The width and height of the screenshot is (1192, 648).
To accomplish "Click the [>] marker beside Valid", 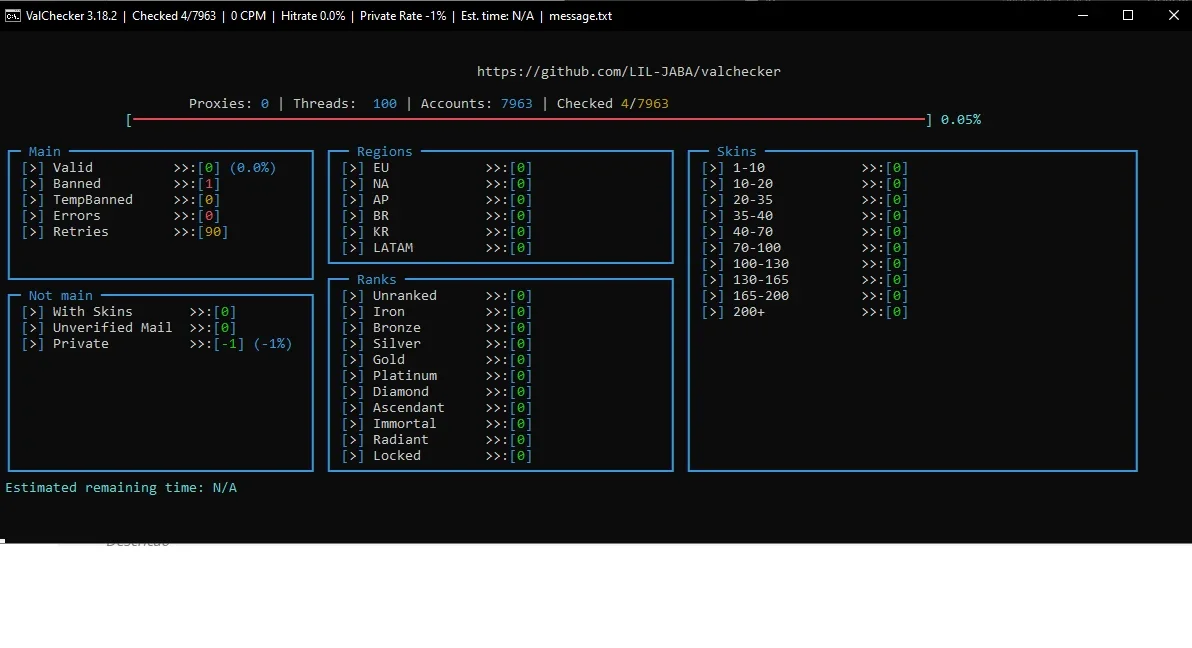I will (33, 167).
